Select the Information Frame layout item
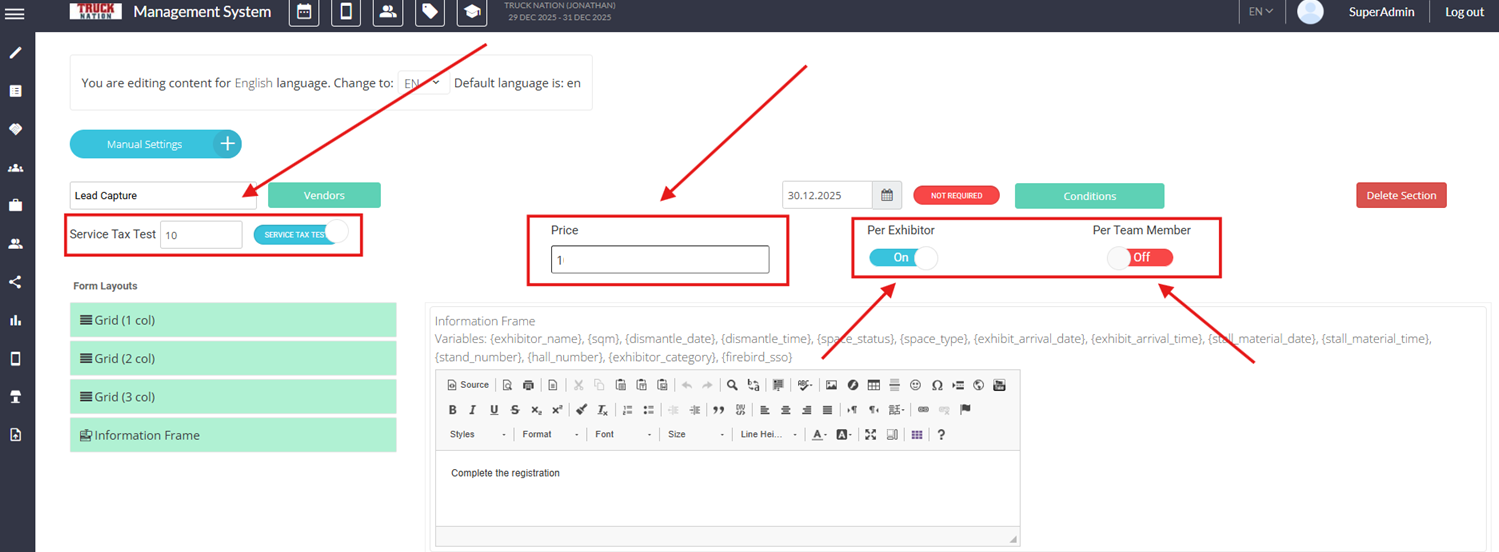This screenshot has width=1499, height=552. click(x=233, y=435)
